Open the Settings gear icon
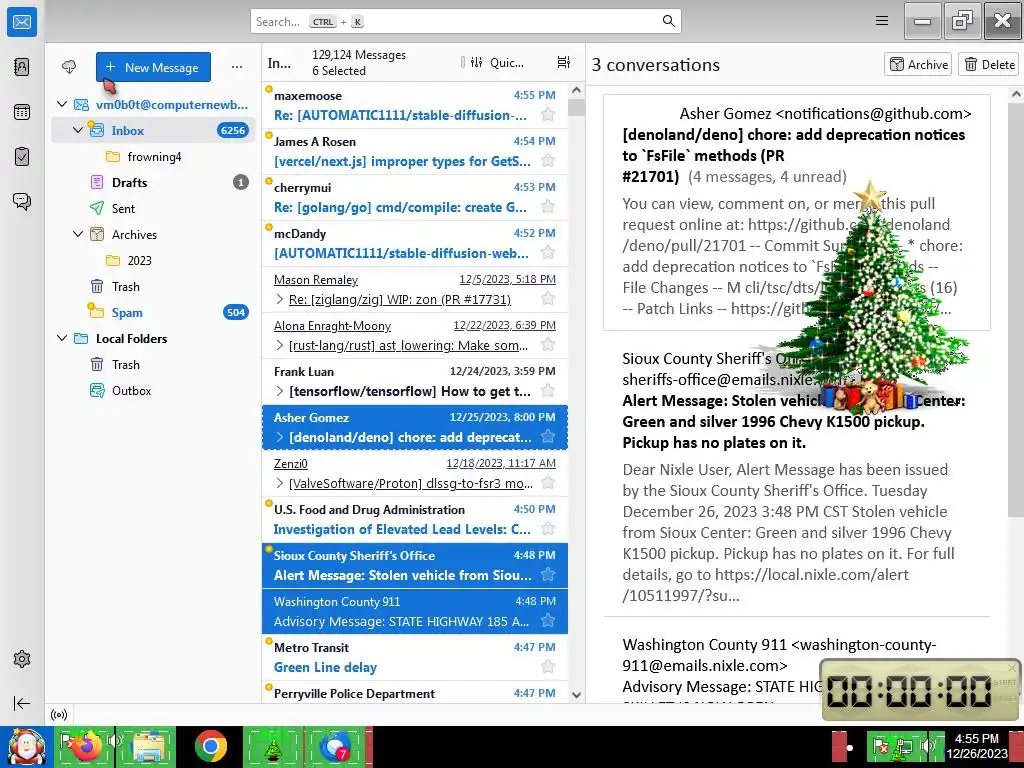 (22, 659)
